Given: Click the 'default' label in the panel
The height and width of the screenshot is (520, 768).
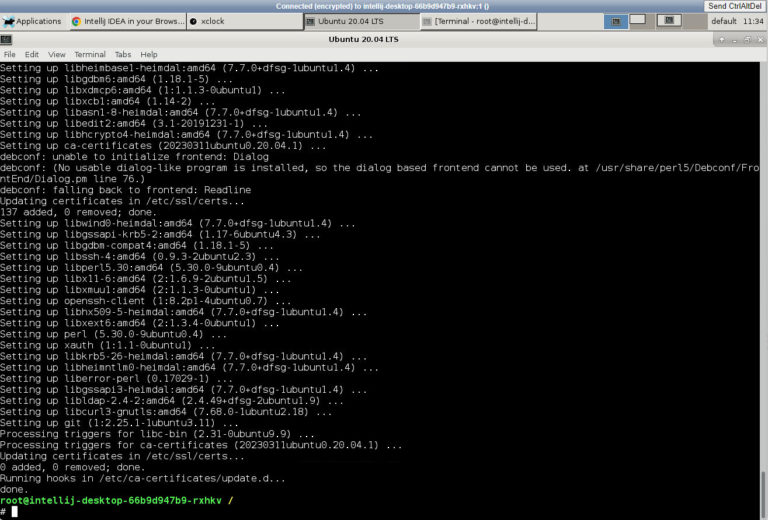Looking at the screenshot, I should point(723,22).
